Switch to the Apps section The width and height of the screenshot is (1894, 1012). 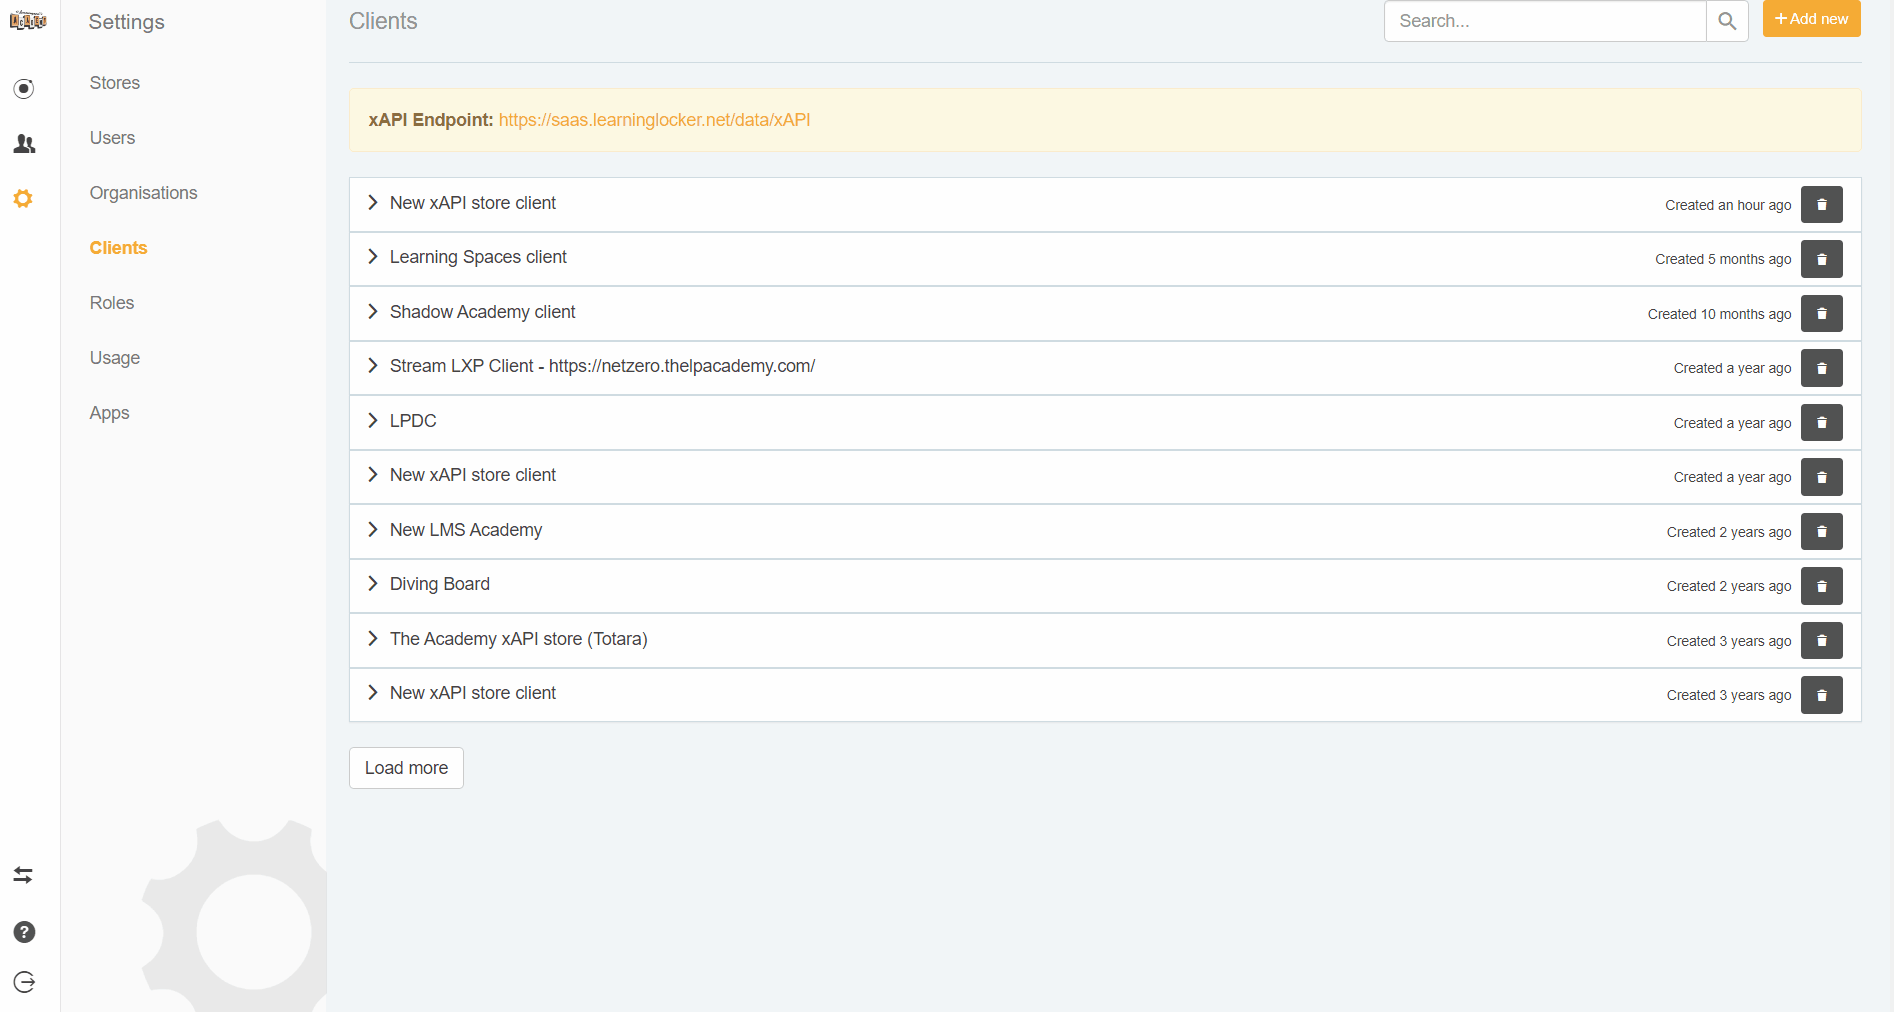(x=109, y=412)
